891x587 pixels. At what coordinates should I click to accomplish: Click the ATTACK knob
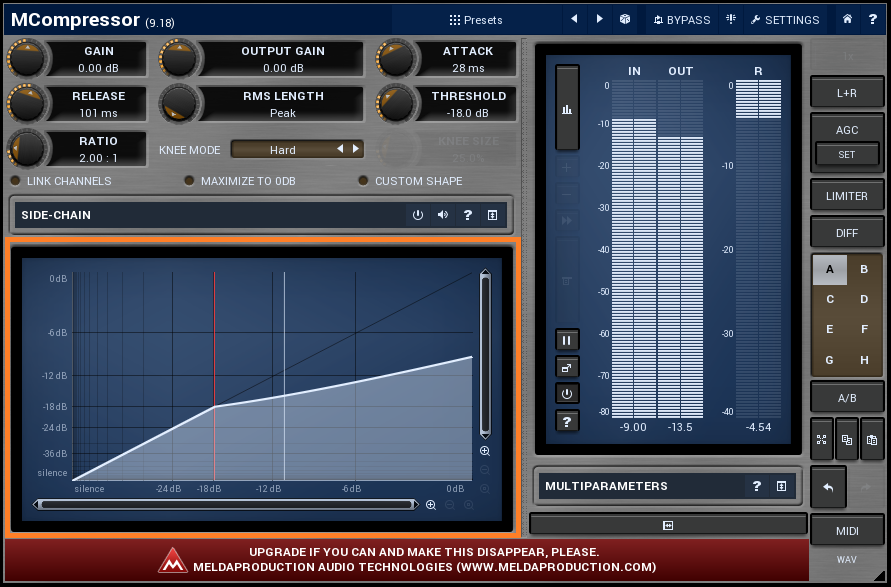coord(395,59)
